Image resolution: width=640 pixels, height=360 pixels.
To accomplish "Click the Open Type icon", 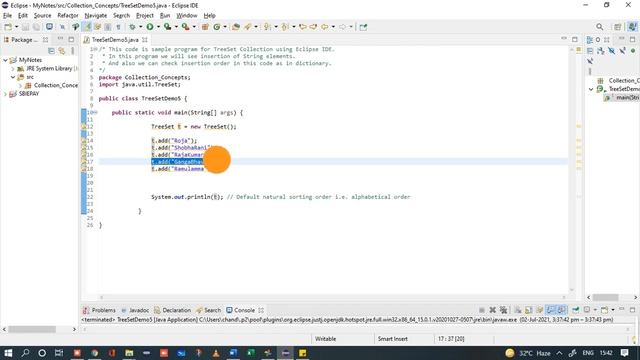I will pos(236,27).
